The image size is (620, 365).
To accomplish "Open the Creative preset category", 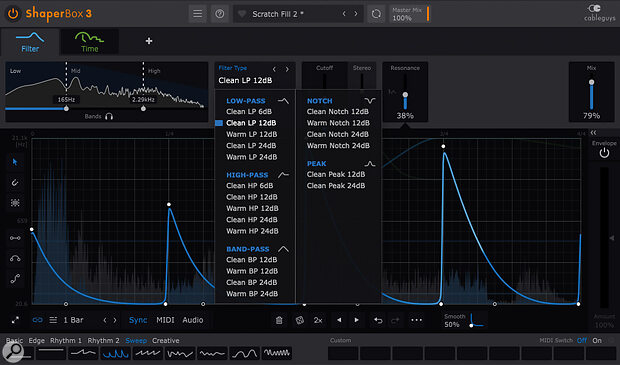I will coord(166,340).
